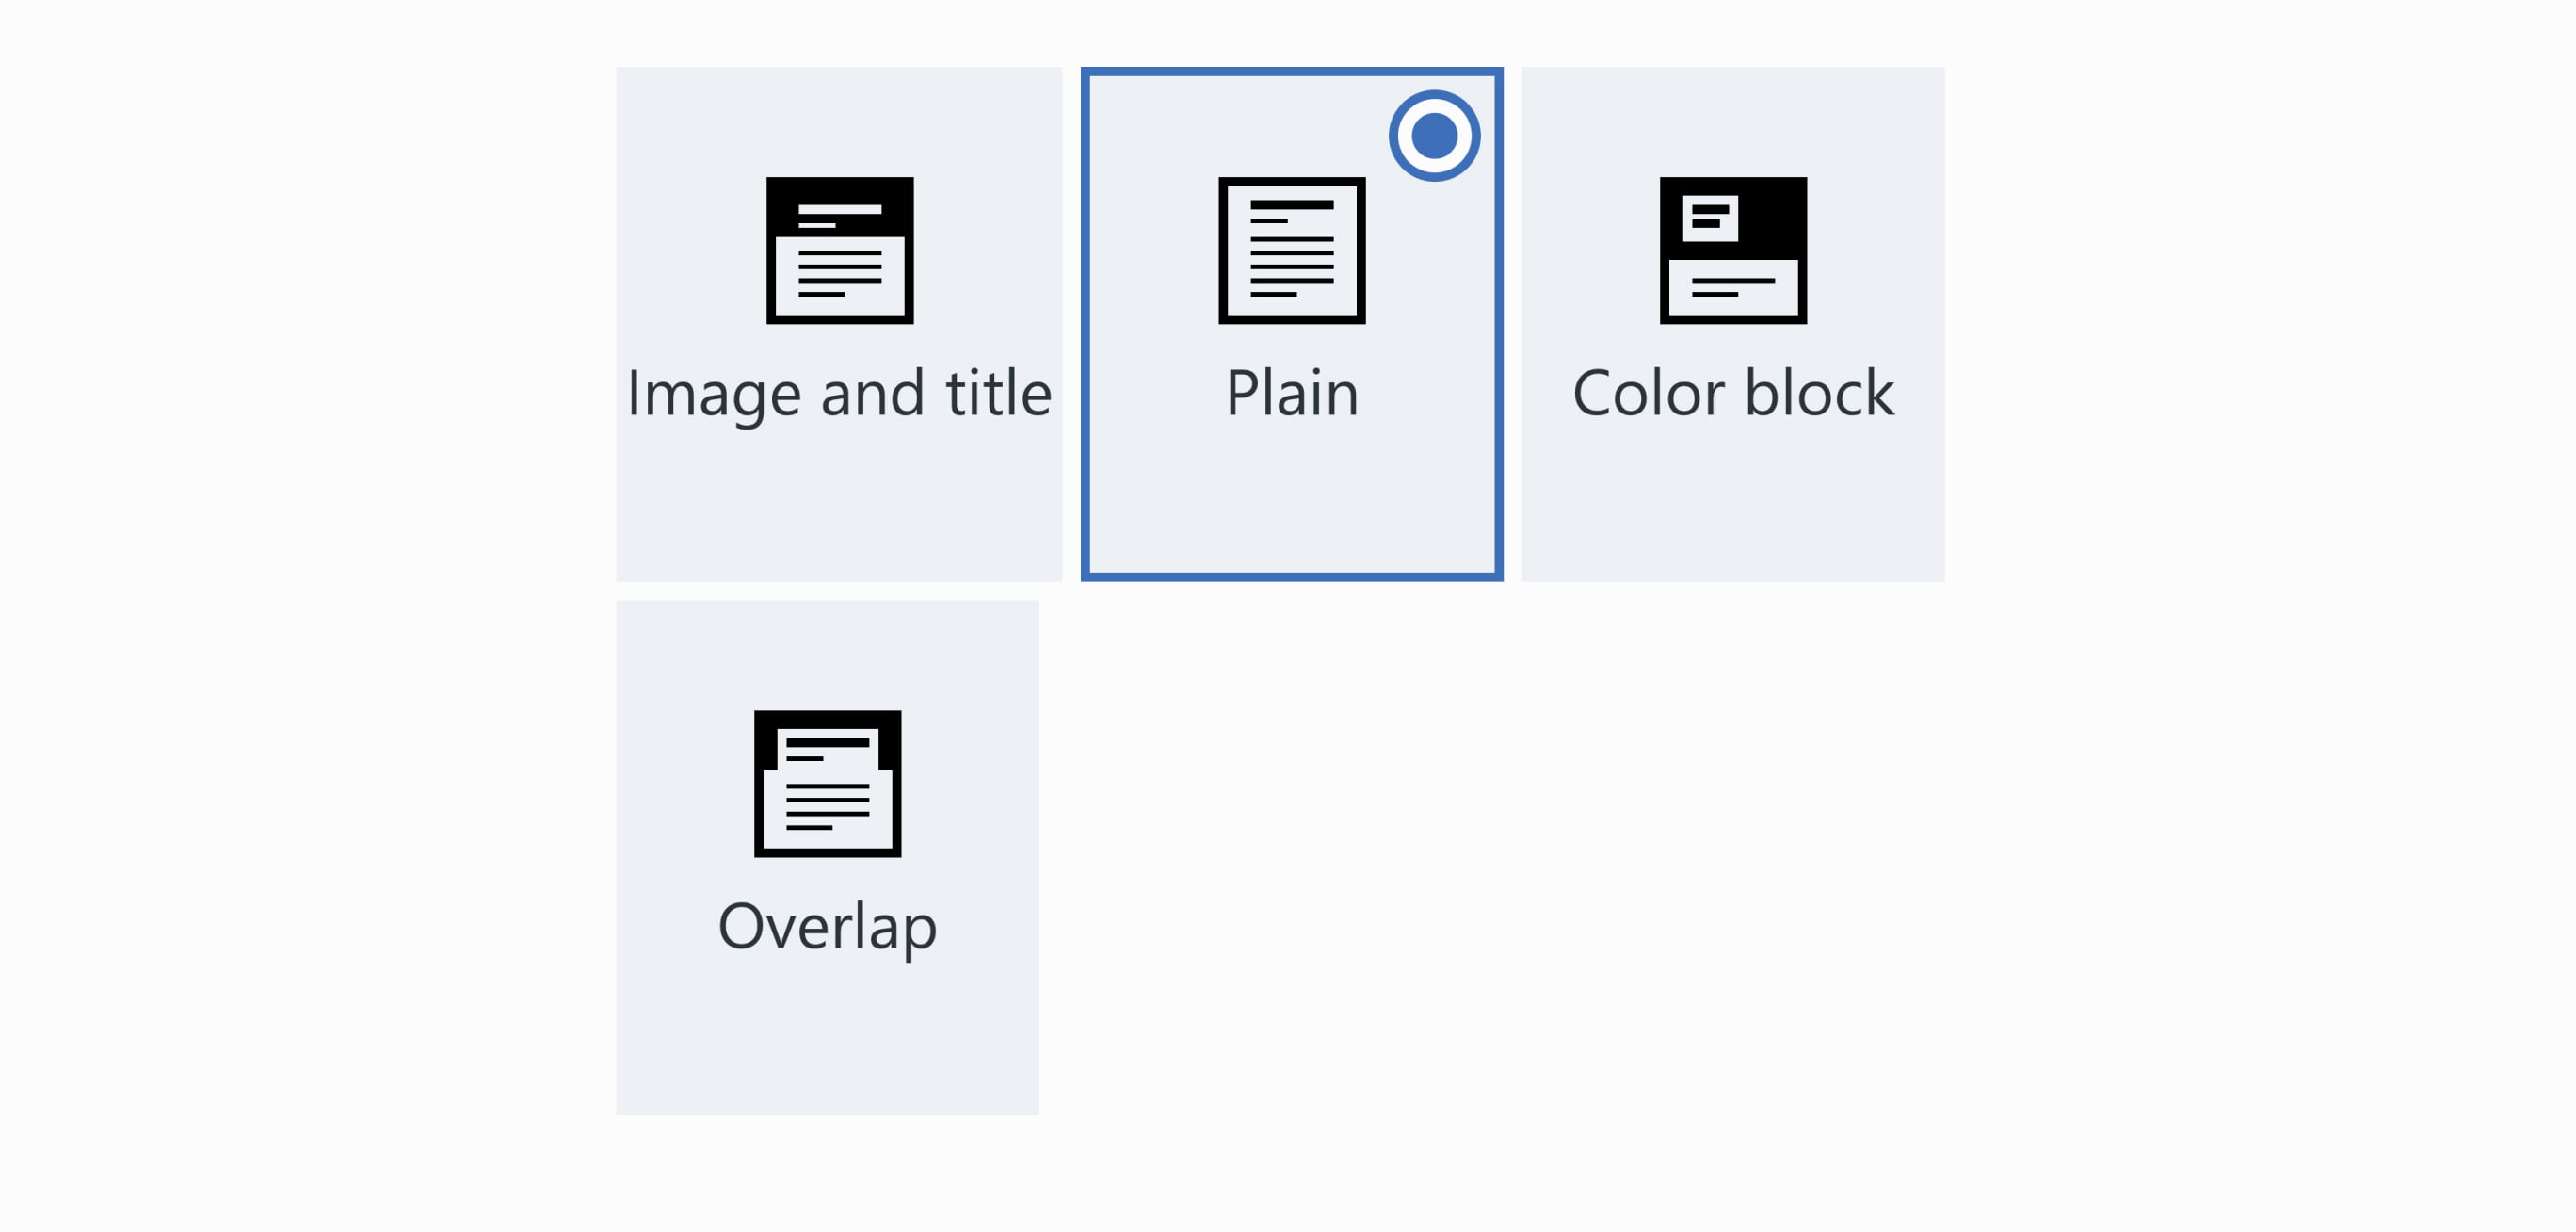Click the "Overlap" text label

tap(827, 926)
